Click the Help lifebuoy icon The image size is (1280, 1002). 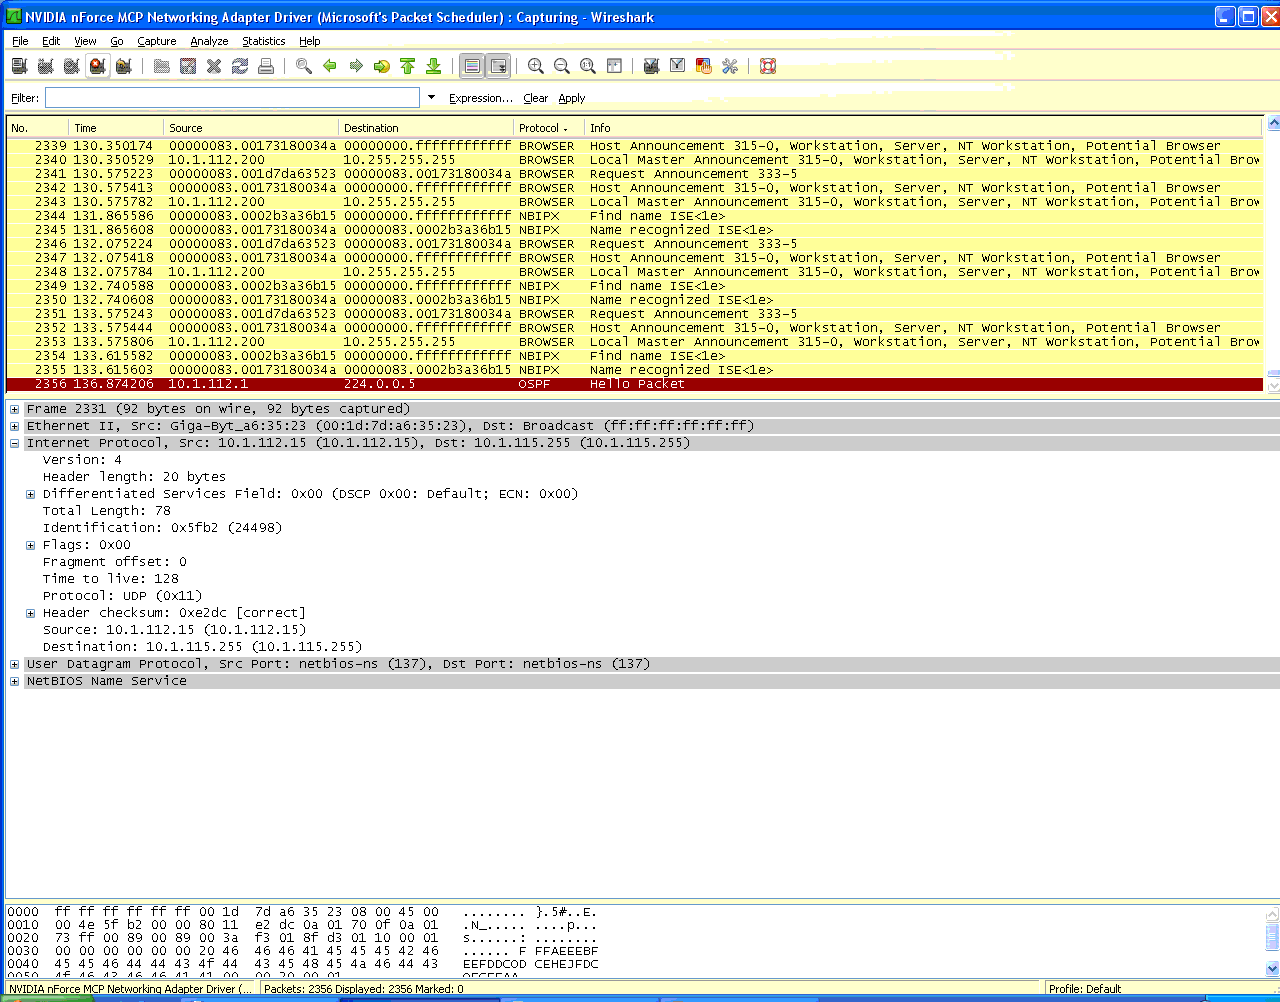(x=768, y=66)
